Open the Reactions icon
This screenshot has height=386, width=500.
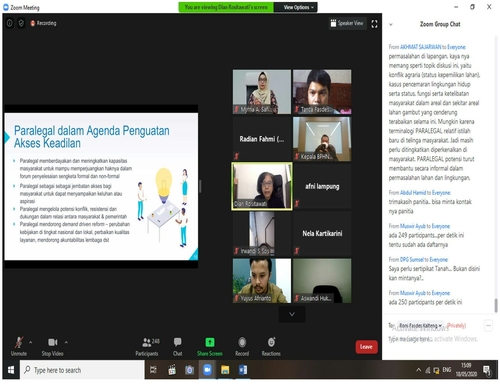pos(271,342)
